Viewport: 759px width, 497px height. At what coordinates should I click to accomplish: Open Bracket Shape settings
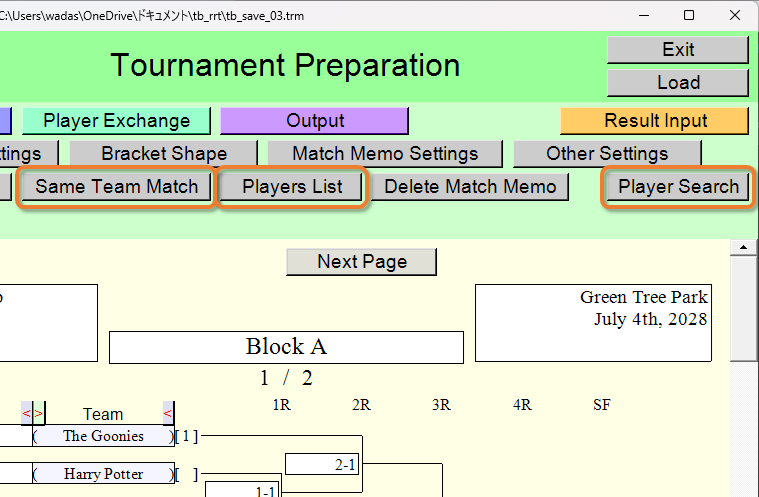[164, 154]
